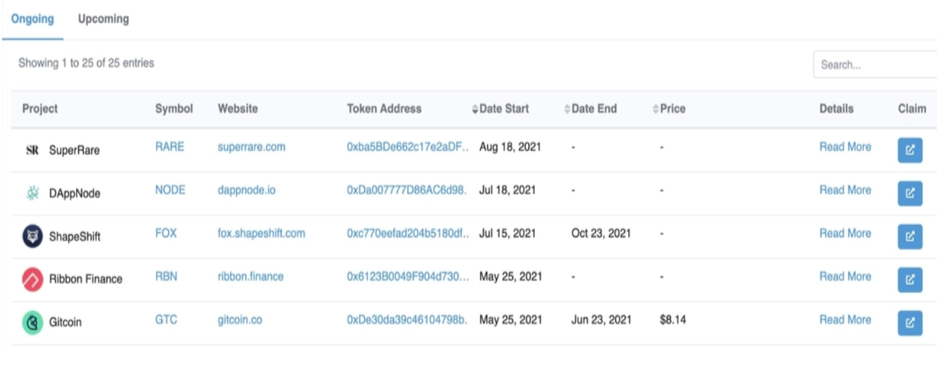This screenshot has width=937, height=366.
Task: Open token address 0xDe30da39c46104798b
Action: click(408, 320)
